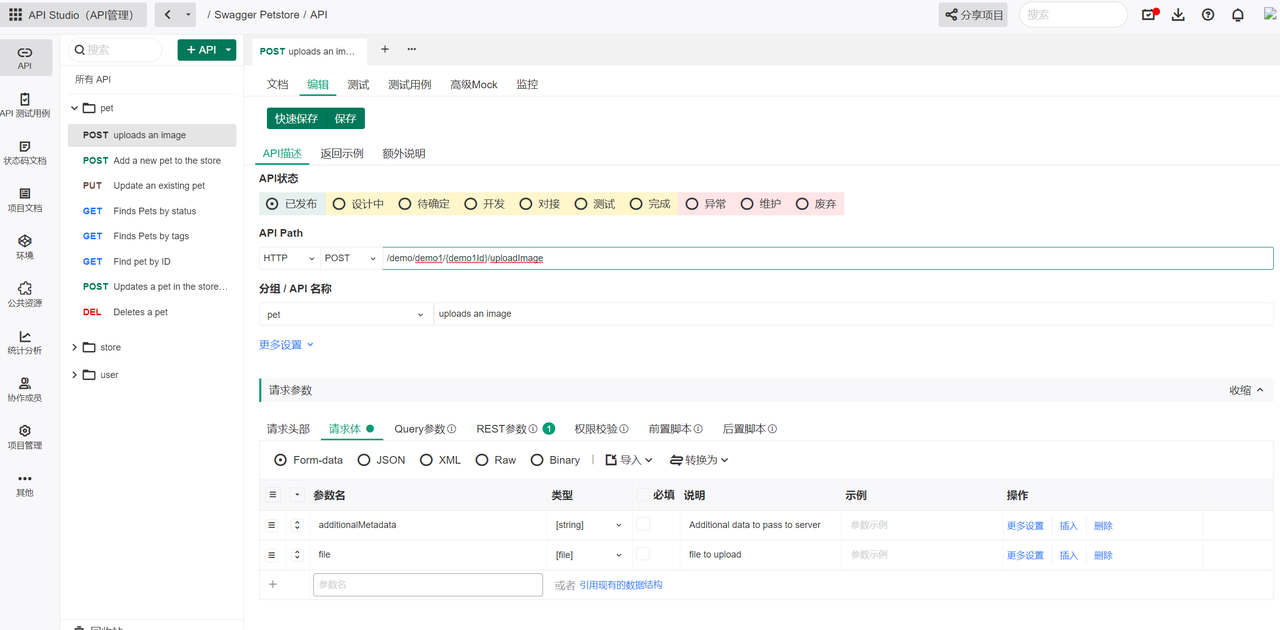Open the 文档 tab of the API
This screenshot has width=1280, height=630.
point(277,84)
